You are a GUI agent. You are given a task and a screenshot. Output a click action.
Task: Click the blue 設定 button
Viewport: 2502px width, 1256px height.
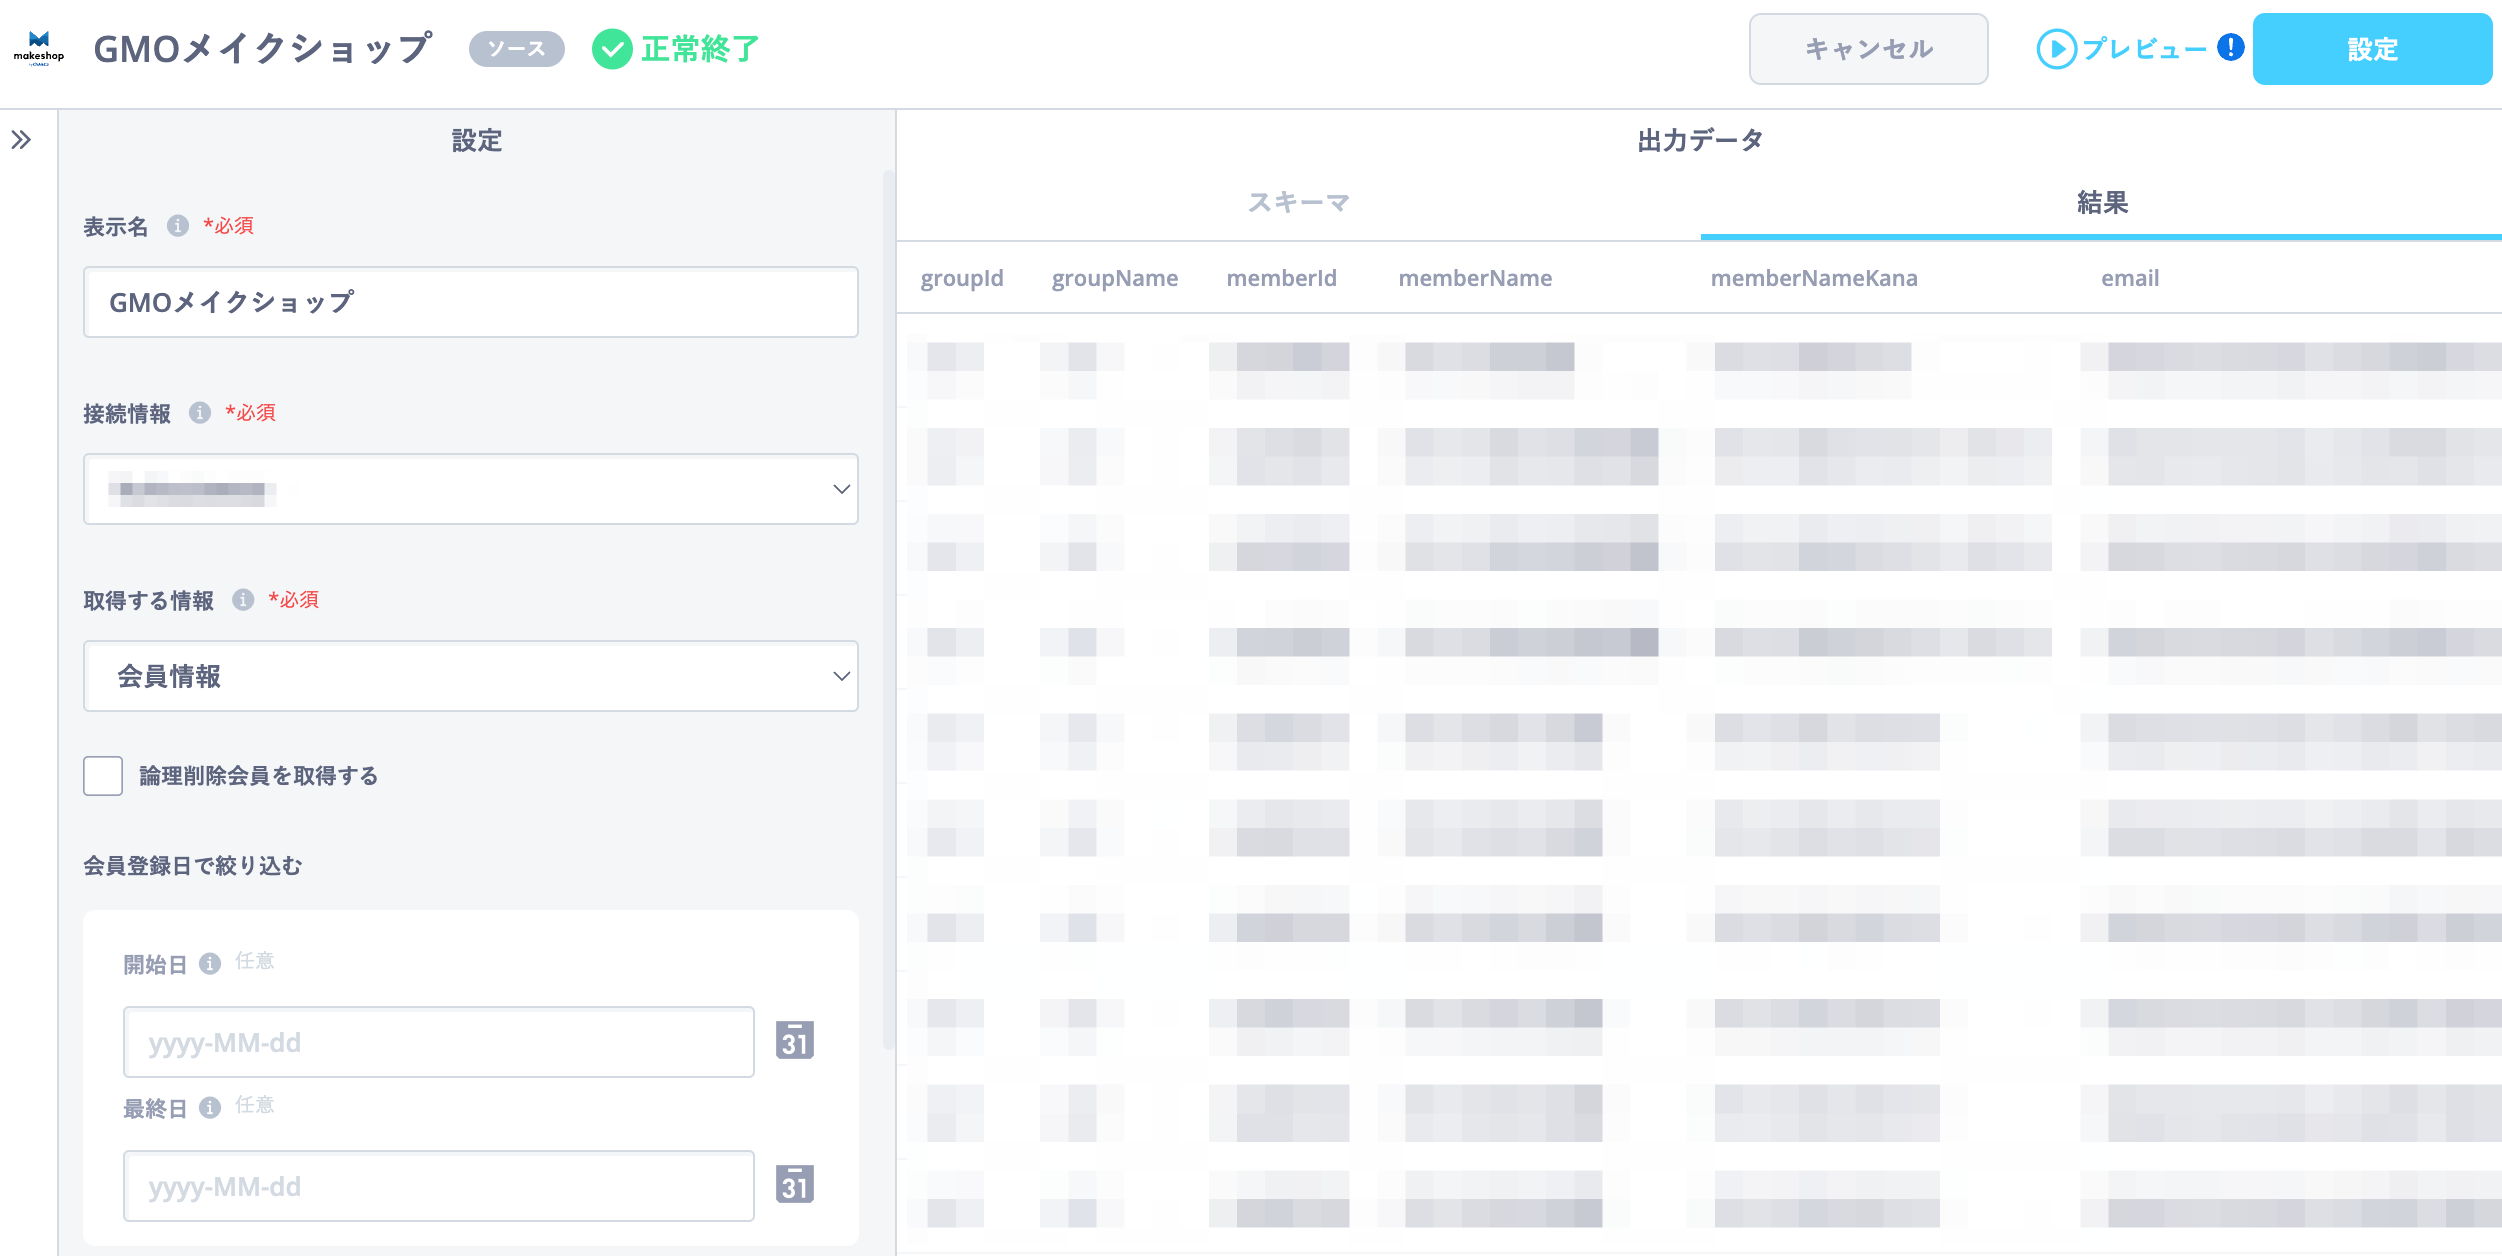(2372, 49)
